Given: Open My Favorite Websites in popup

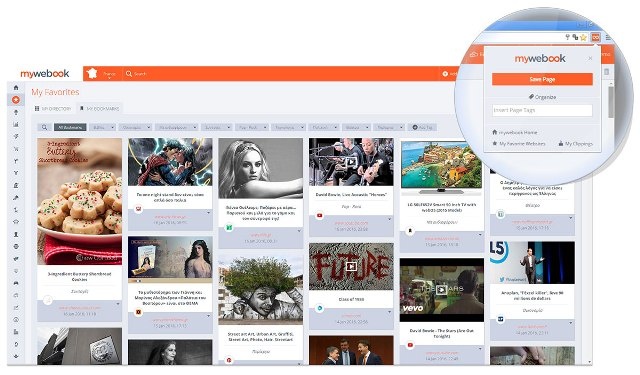Looking at the screenshot, I should tap(519, 144).
